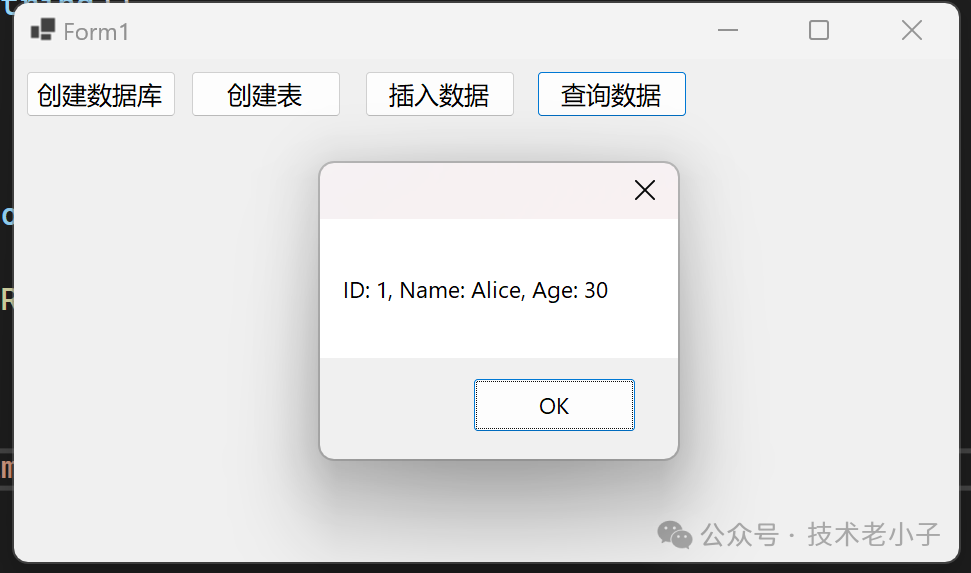Close the message box with its X icon
Image resolution: width=971 pixels, height=573 pixels.
[x=645, y=190]
